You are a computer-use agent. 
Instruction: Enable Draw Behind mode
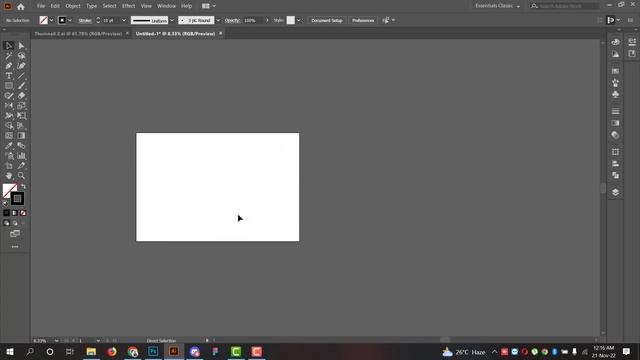click(x=15, y=223)
